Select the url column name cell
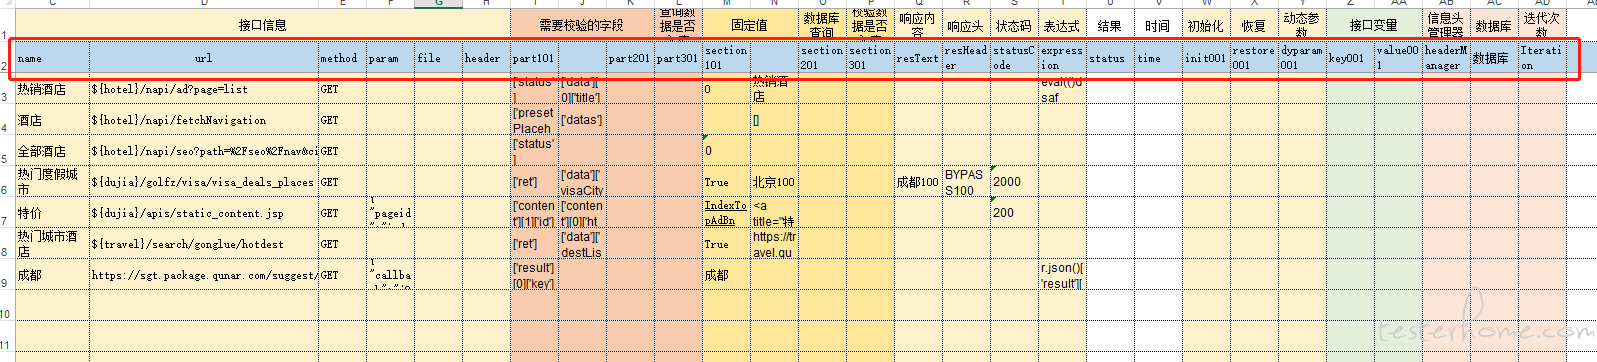The width and height of the screenshot is (1597, 362). (204, 58)
